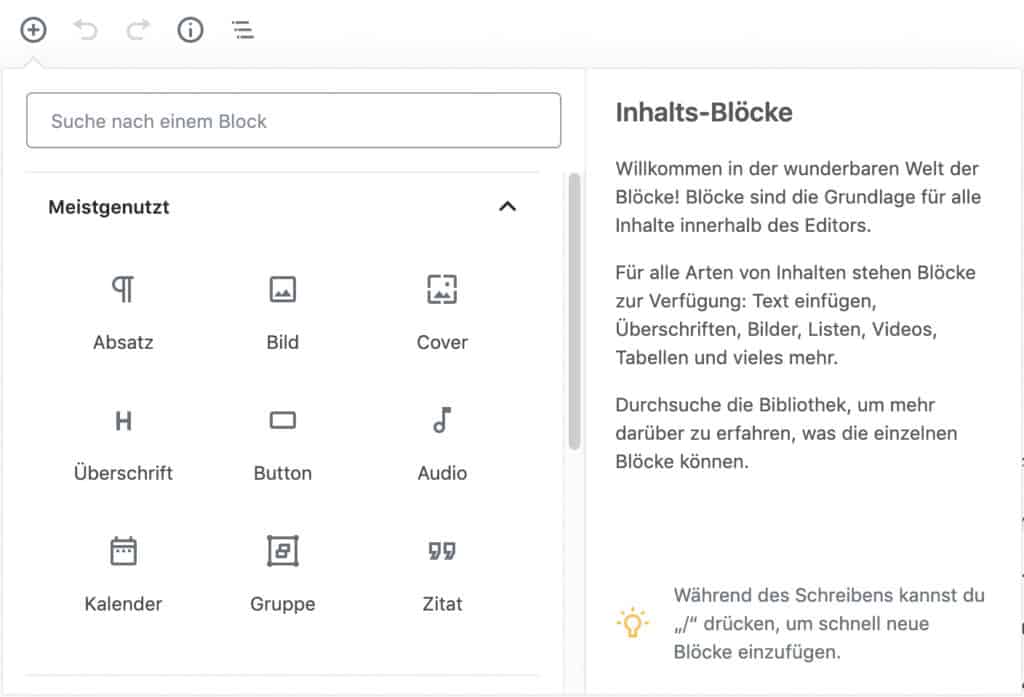
Task: Click the Gruppe label
Action: pos(283,604)
